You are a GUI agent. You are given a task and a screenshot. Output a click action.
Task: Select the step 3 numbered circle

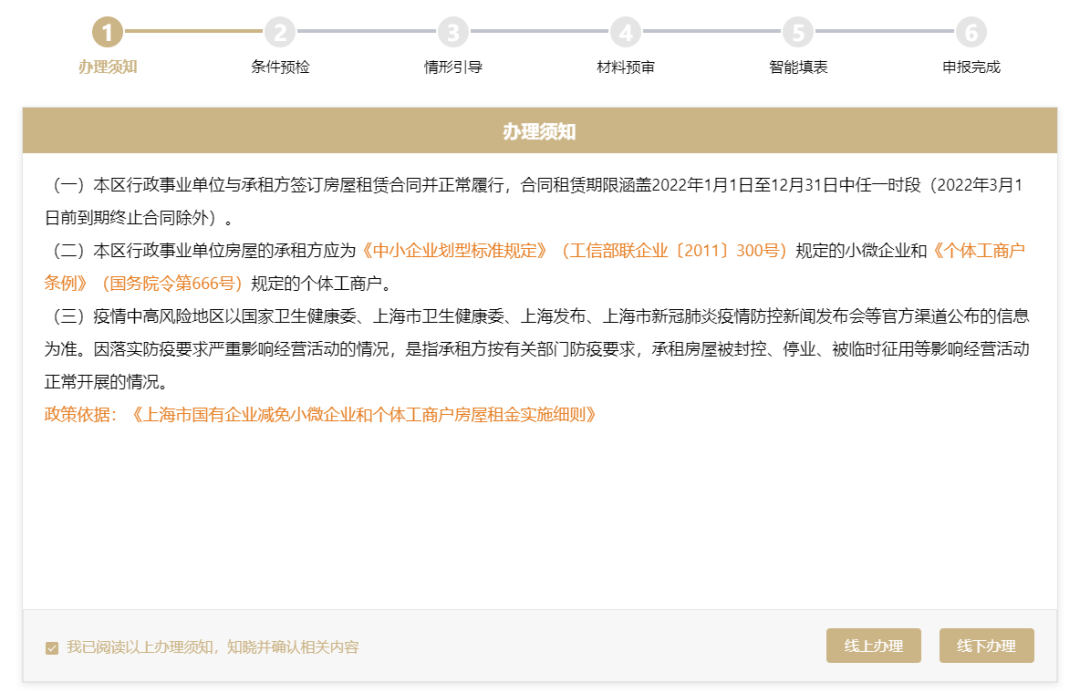[x=453, y=32]
